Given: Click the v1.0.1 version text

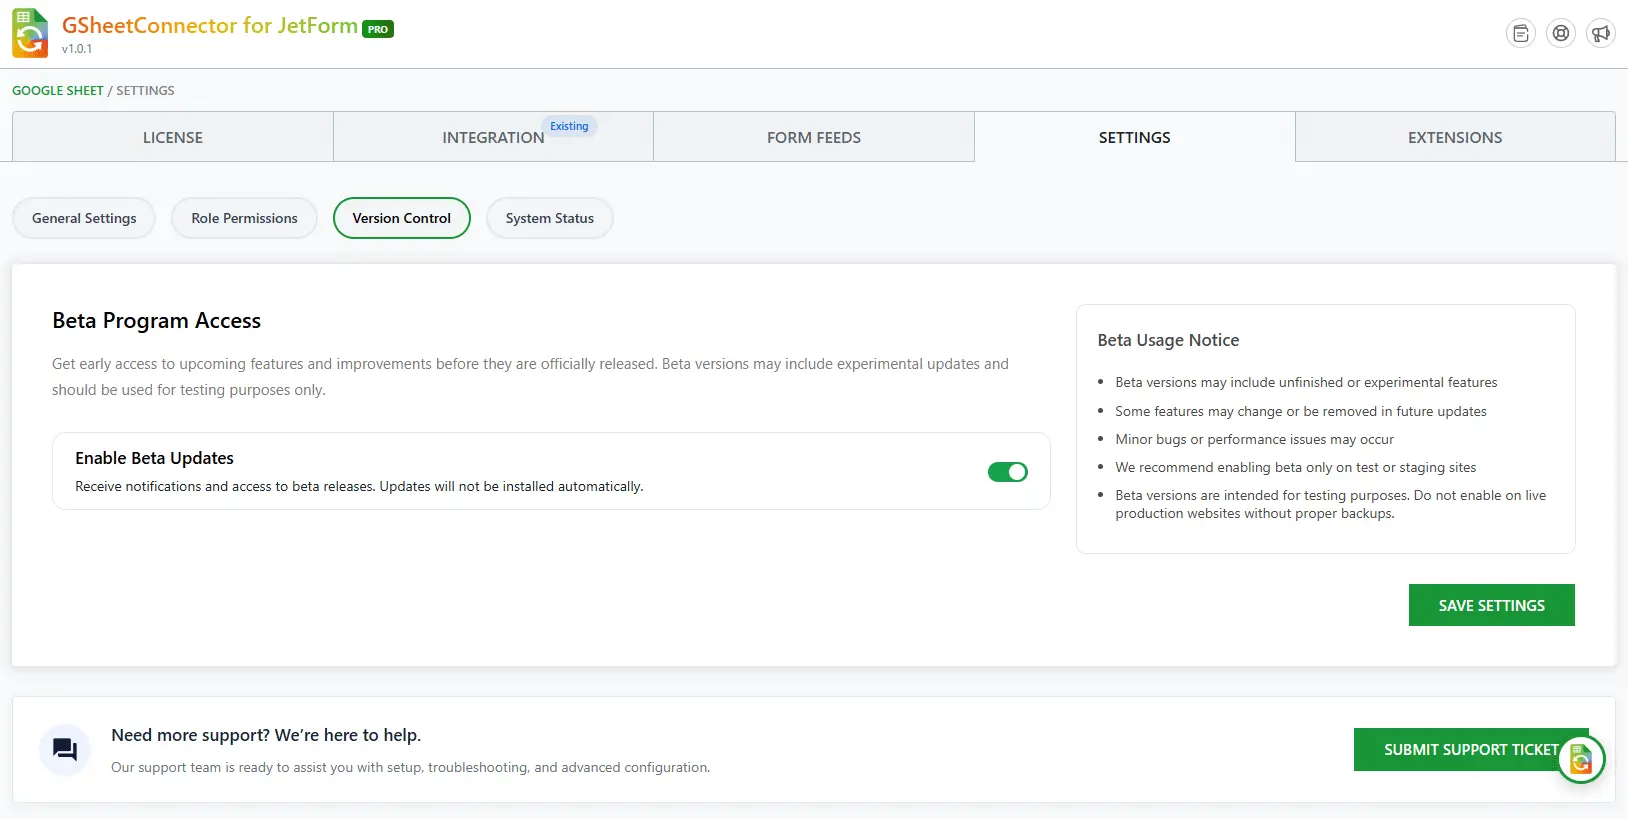Looking at the screenshot, I should [x=77, y=49].
